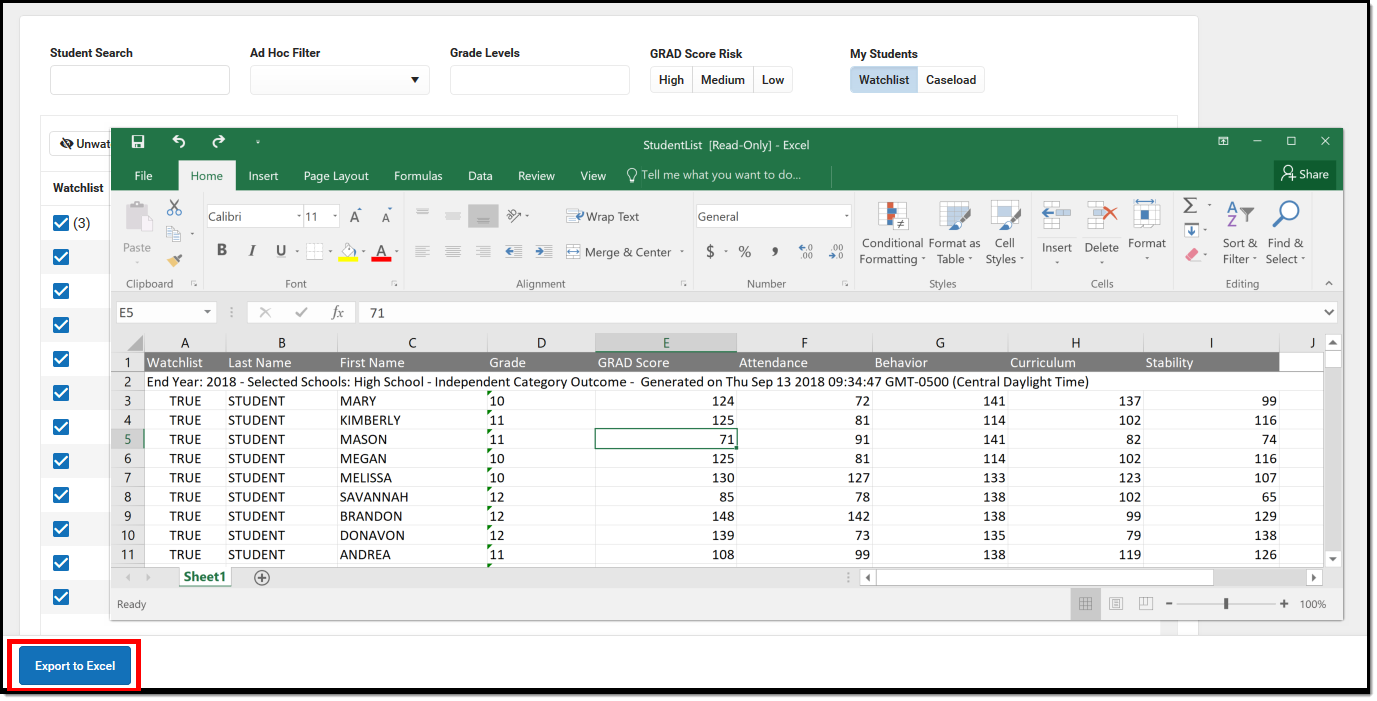This screenshot has height=701, width=1377.
Task: Open the Formulas ribbon tab
Action: click(418, 176)
